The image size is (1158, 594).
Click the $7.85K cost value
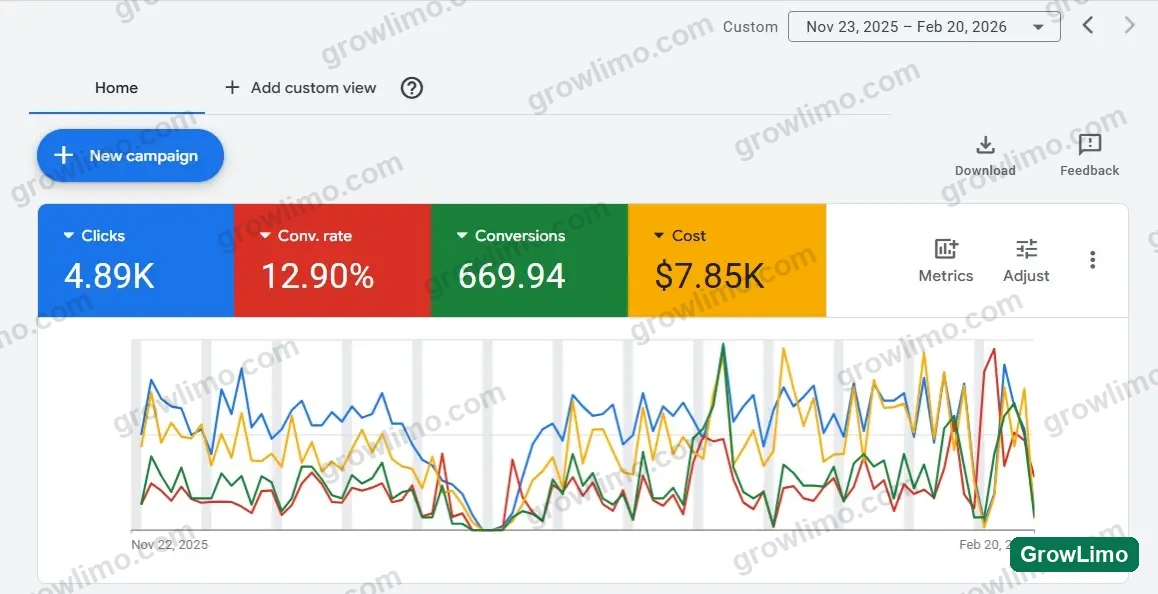pyautogui.click(x=710, y=276)
